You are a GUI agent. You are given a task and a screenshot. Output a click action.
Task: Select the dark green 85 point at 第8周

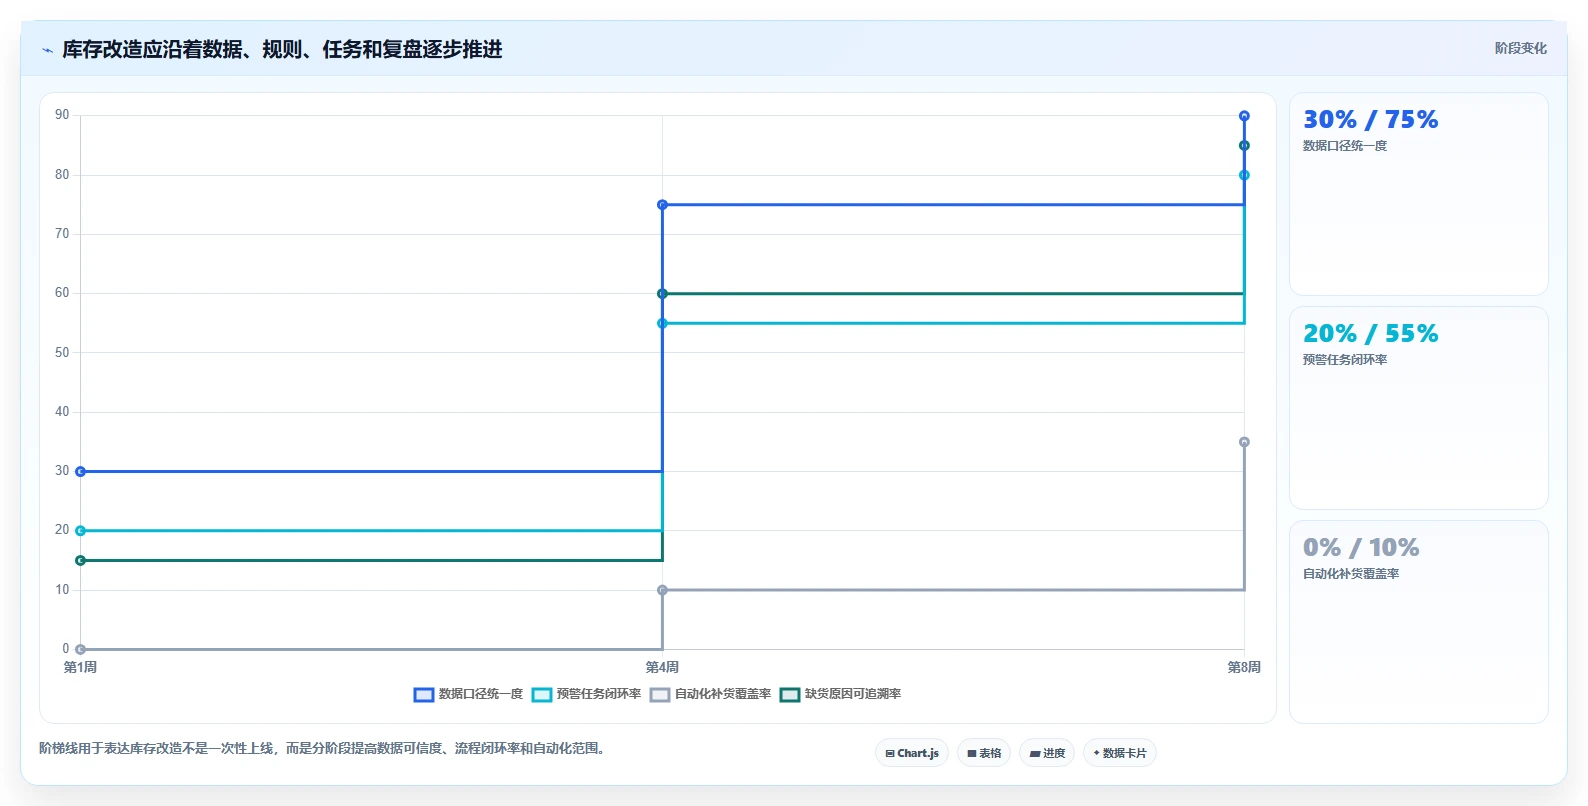1244,146
